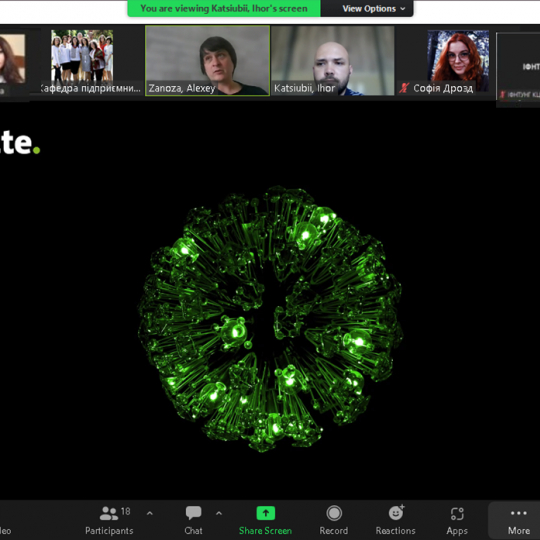Image resolution: width=540 pixels, height=540 pixels.
Task: Click the Zanoza, Alexey name label
Action: 181,89
